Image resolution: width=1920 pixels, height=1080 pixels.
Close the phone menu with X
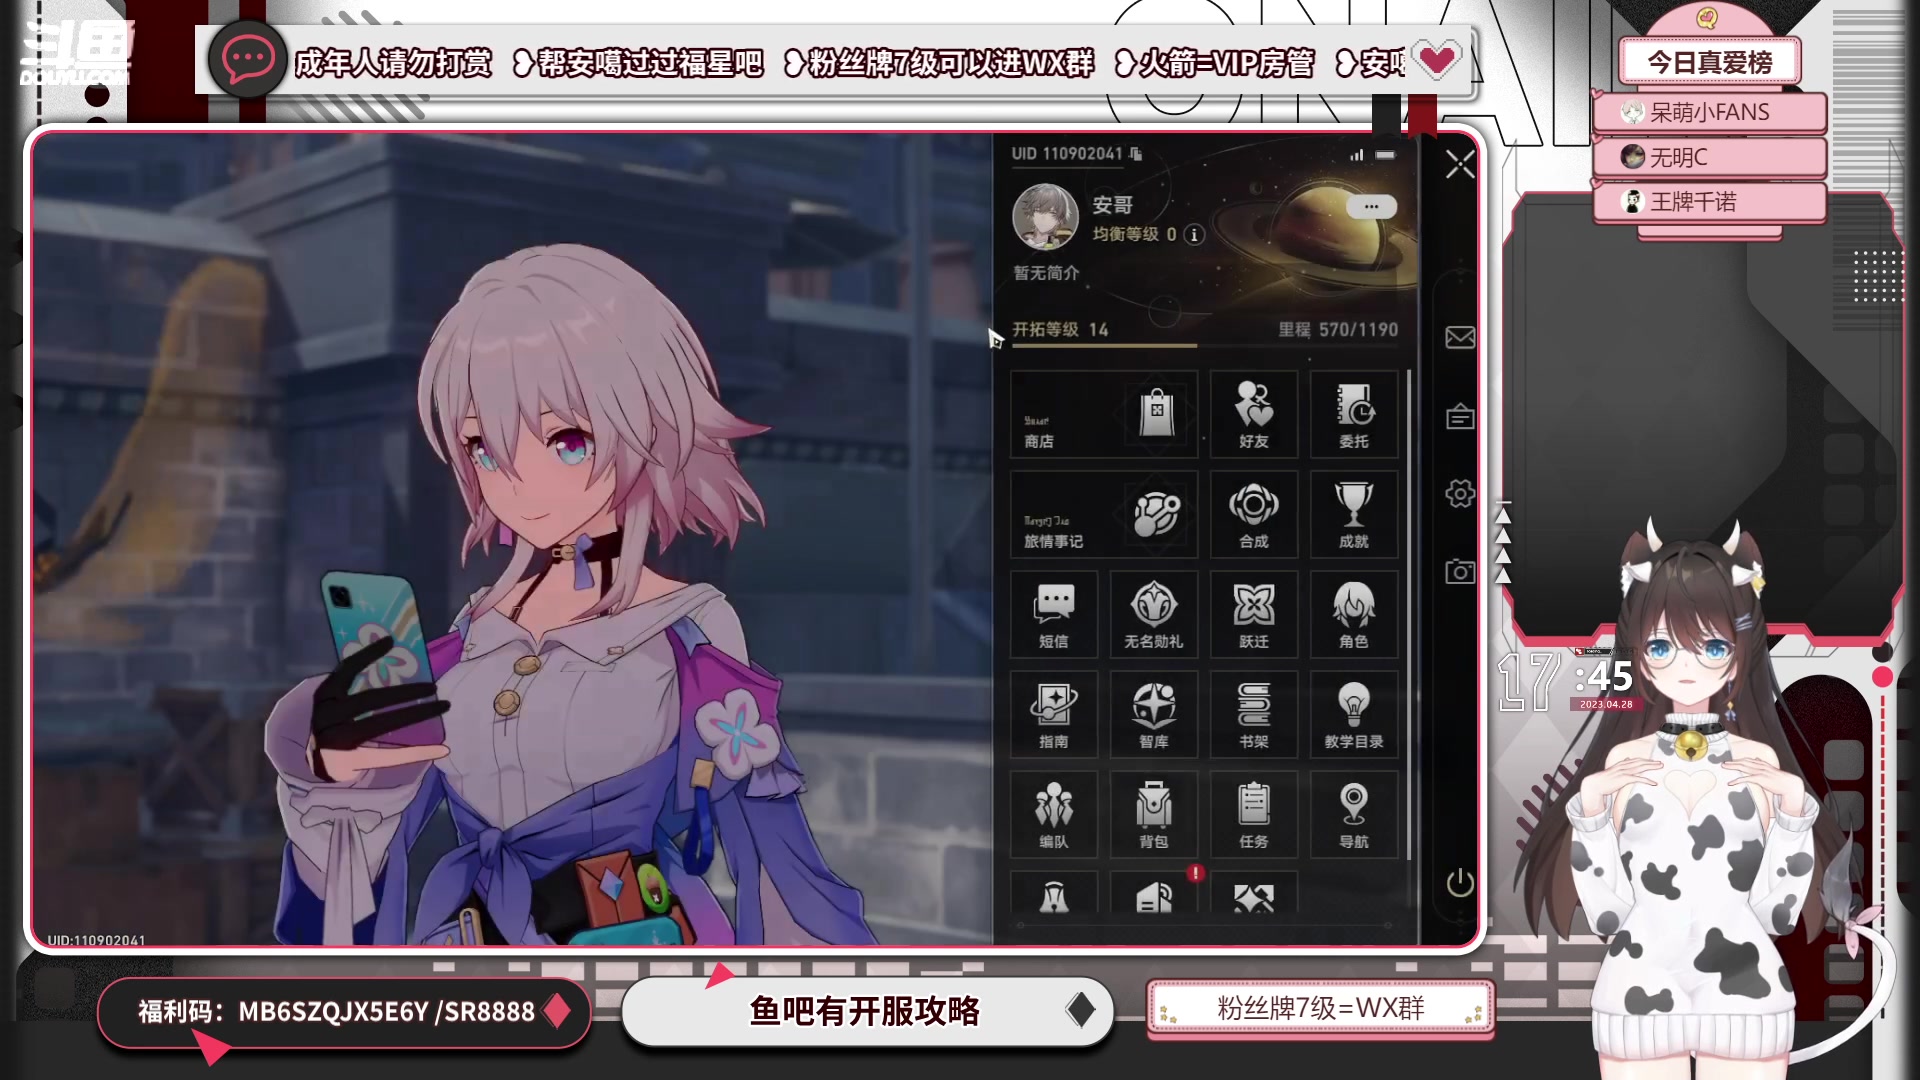[1460, 165]
